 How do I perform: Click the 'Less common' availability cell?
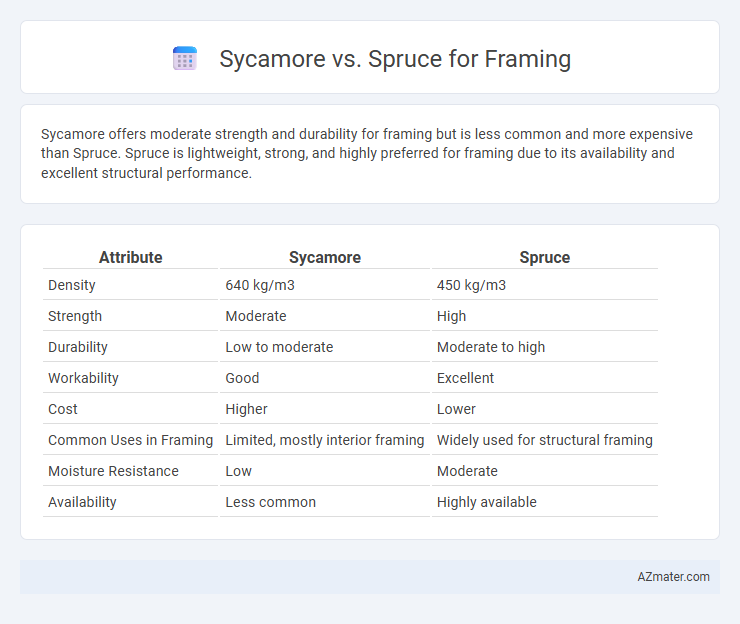click(x=270, y=502)
